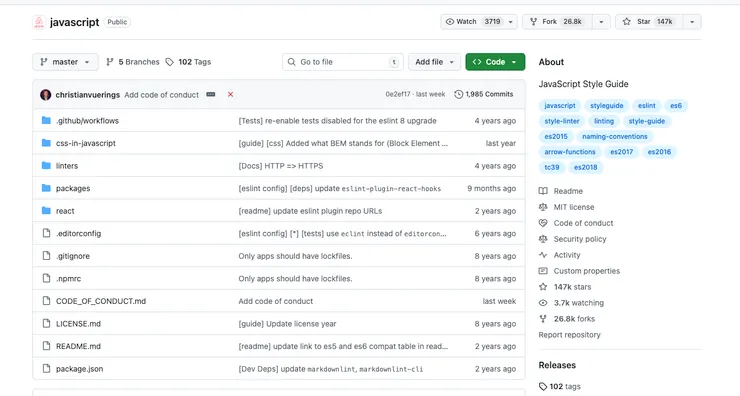View the 1,985 Commits history
Image resolution: width=740 pixels, height=396 pixels.
(x=484, y=94)
